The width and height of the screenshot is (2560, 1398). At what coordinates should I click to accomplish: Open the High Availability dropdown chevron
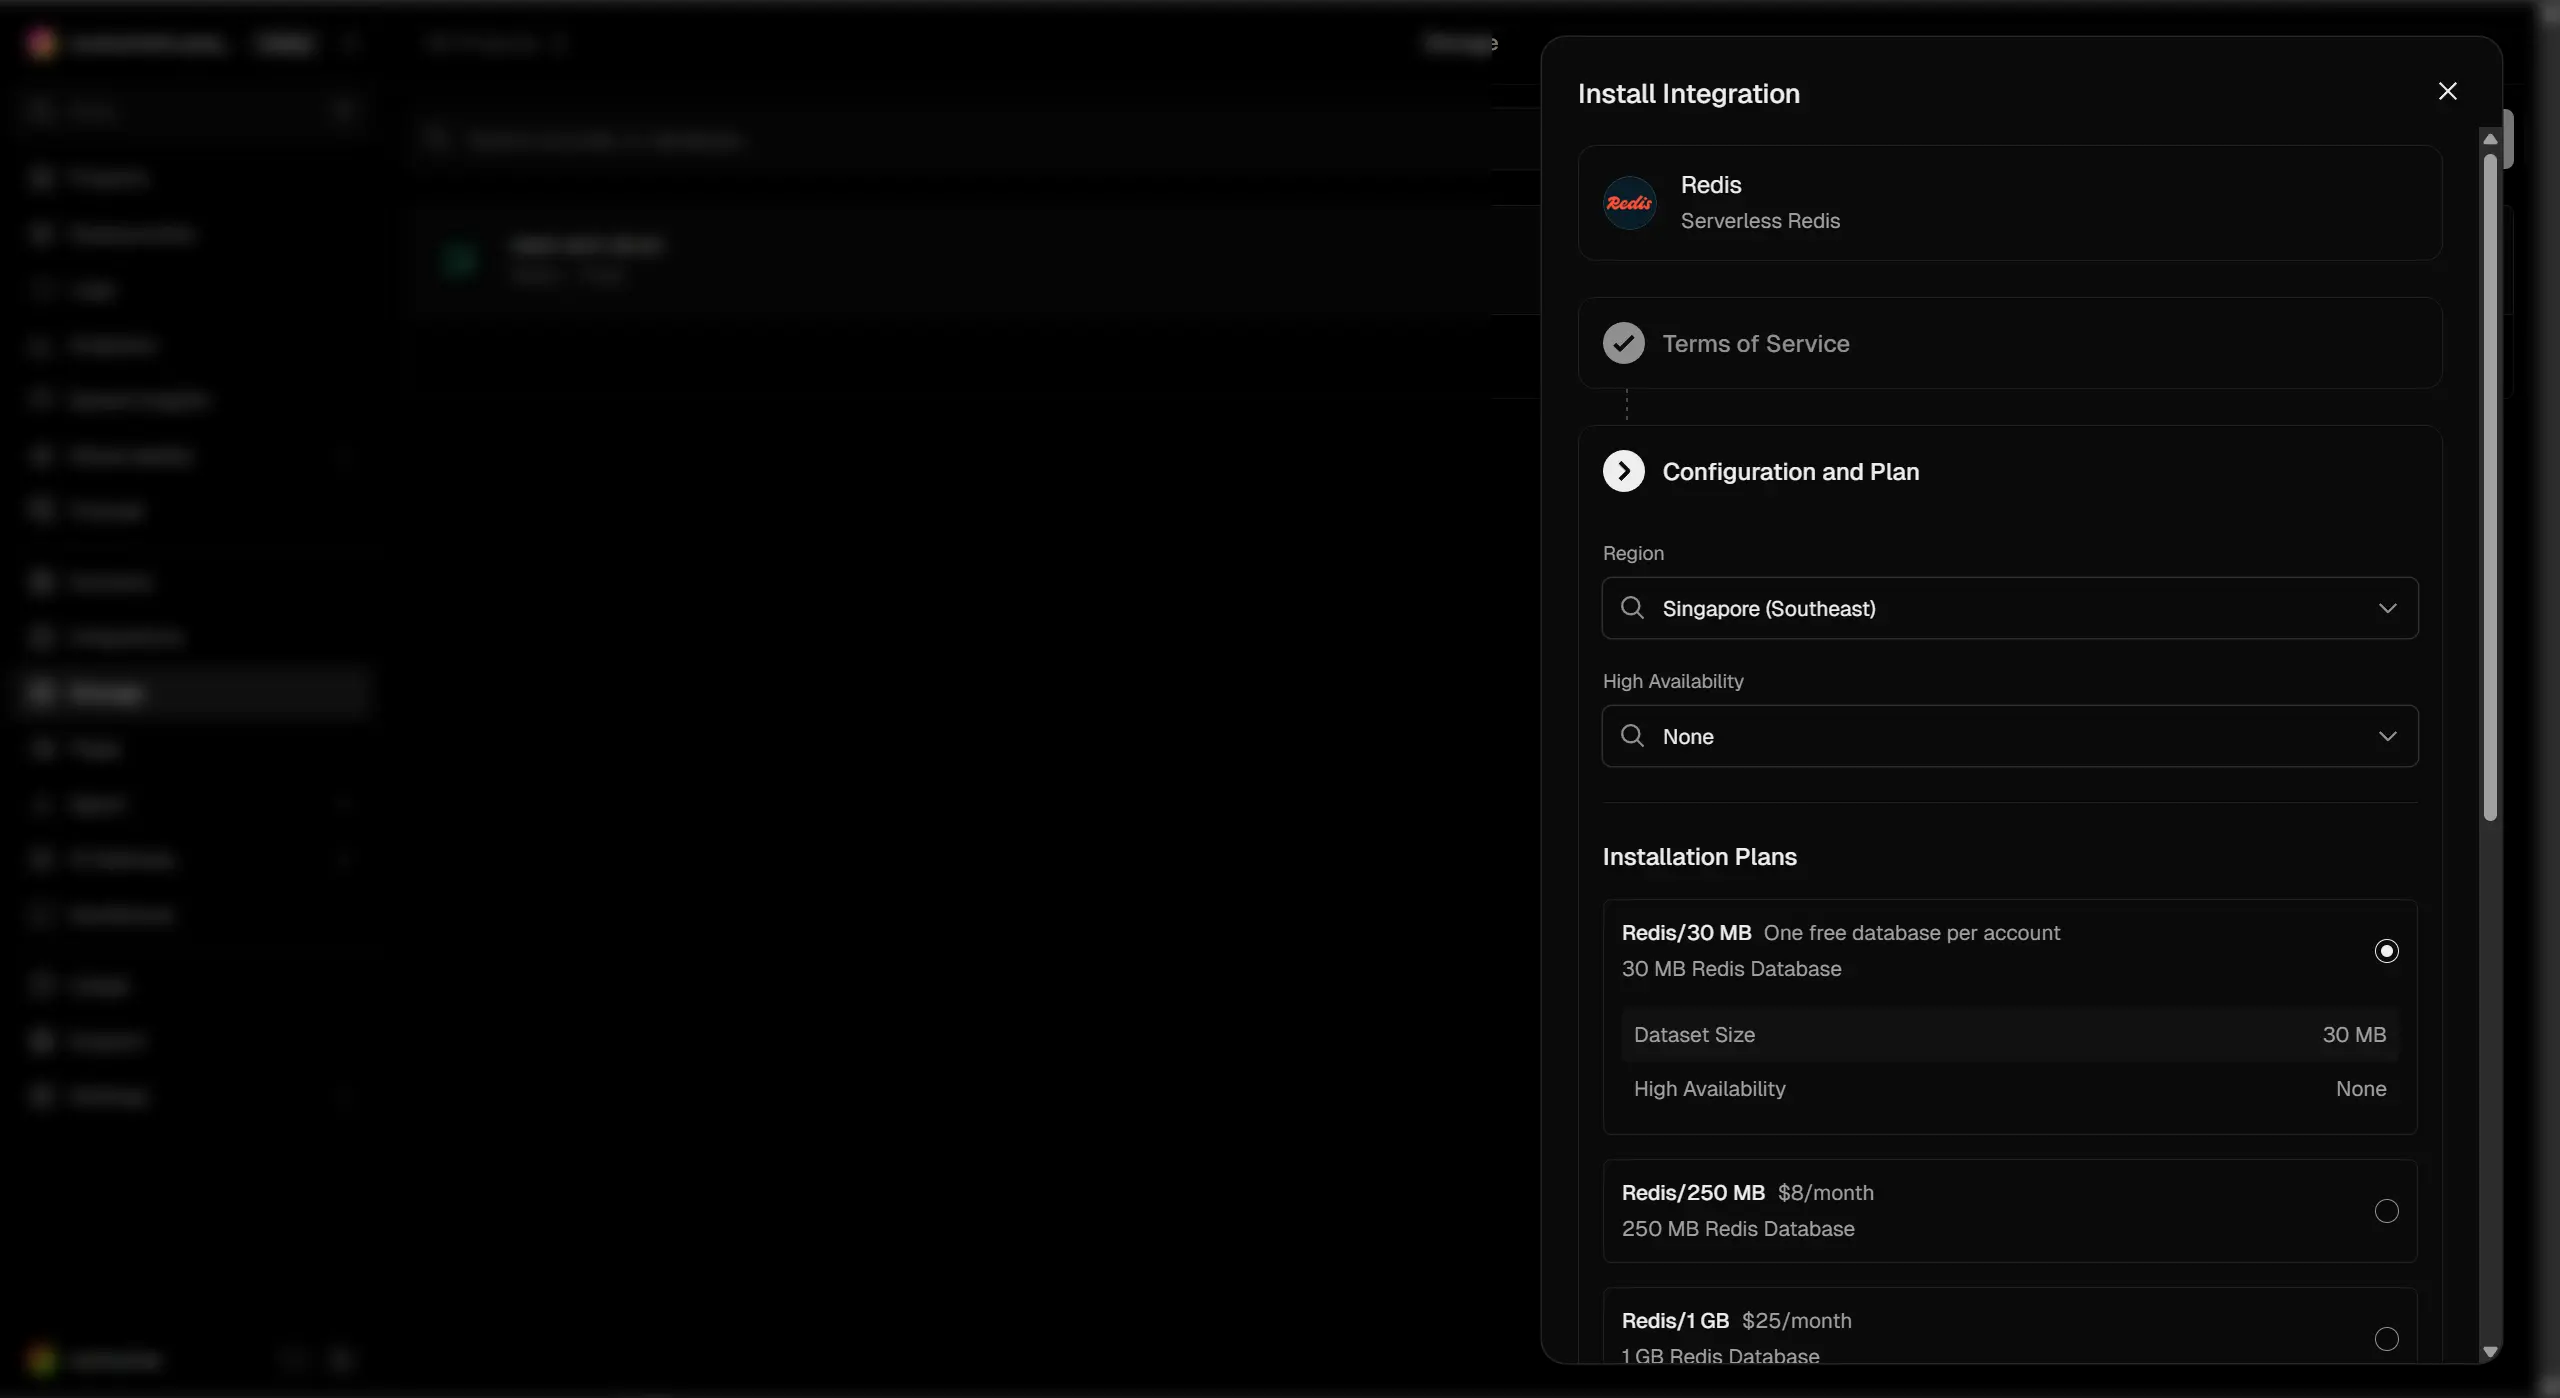coord(2387,736)
